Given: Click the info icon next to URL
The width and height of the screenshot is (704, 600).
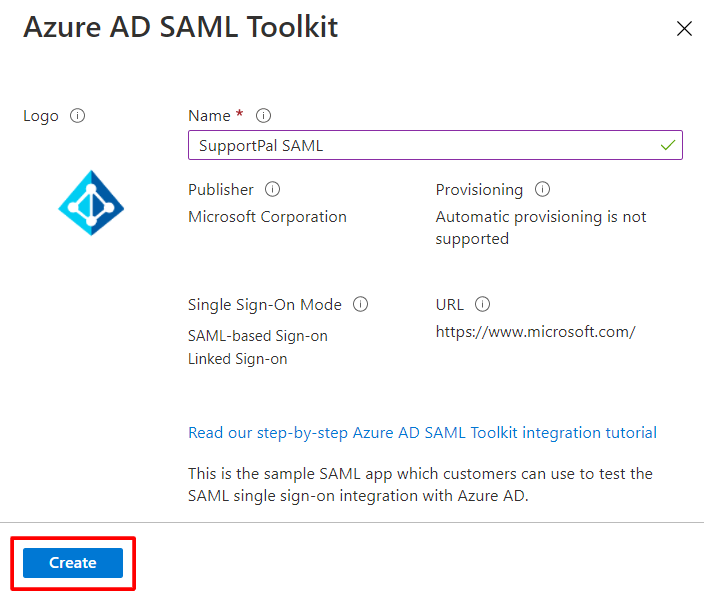Looking at the screenshot, I should (482, 304).
